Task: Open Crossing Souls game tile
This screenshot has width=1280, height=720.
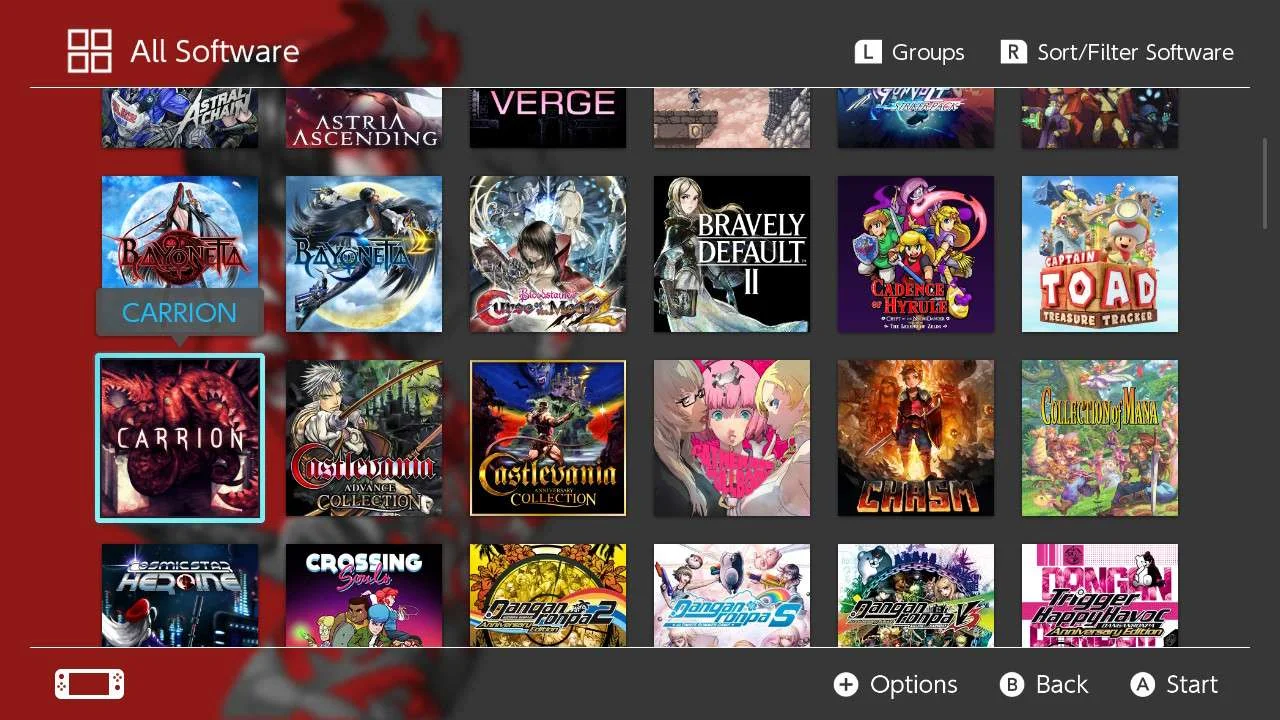Action: 364,595
